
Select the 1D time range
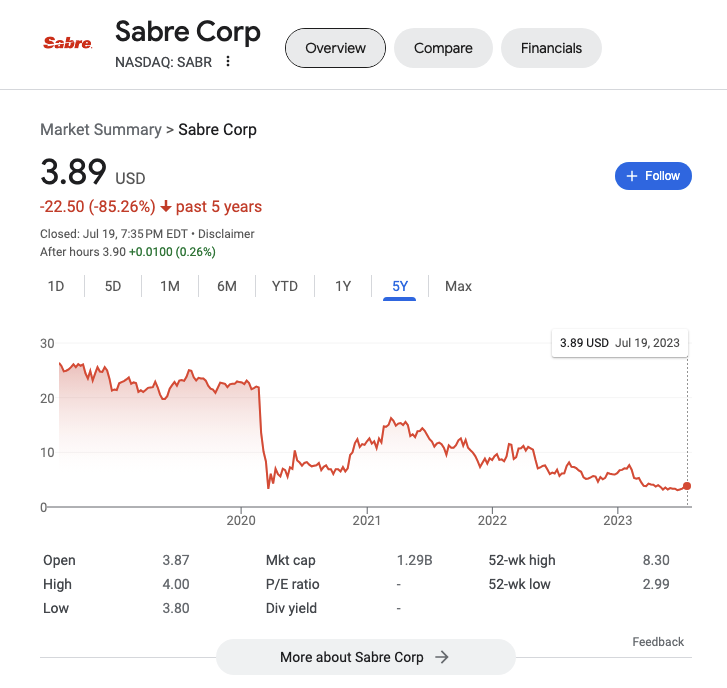pos(56,287)
